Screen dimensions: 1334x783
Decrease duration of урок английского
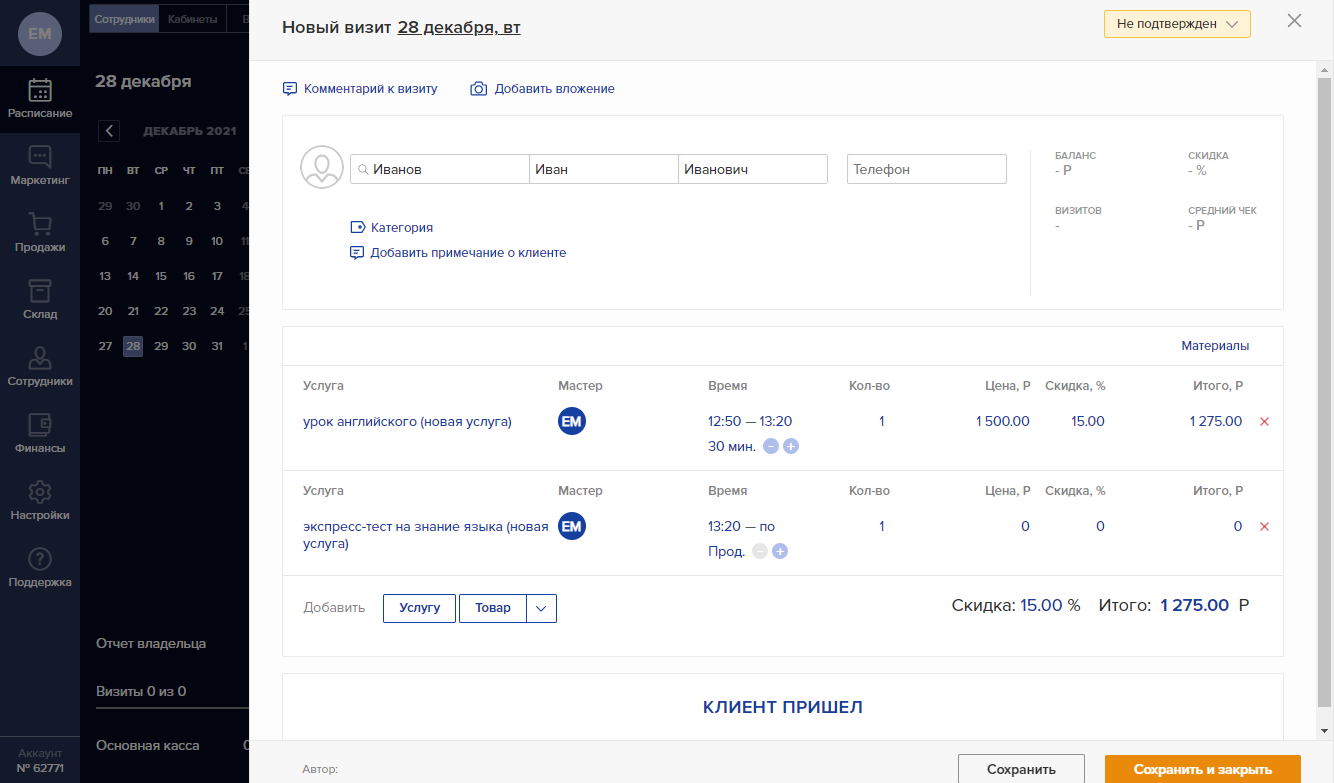[771, 447]
